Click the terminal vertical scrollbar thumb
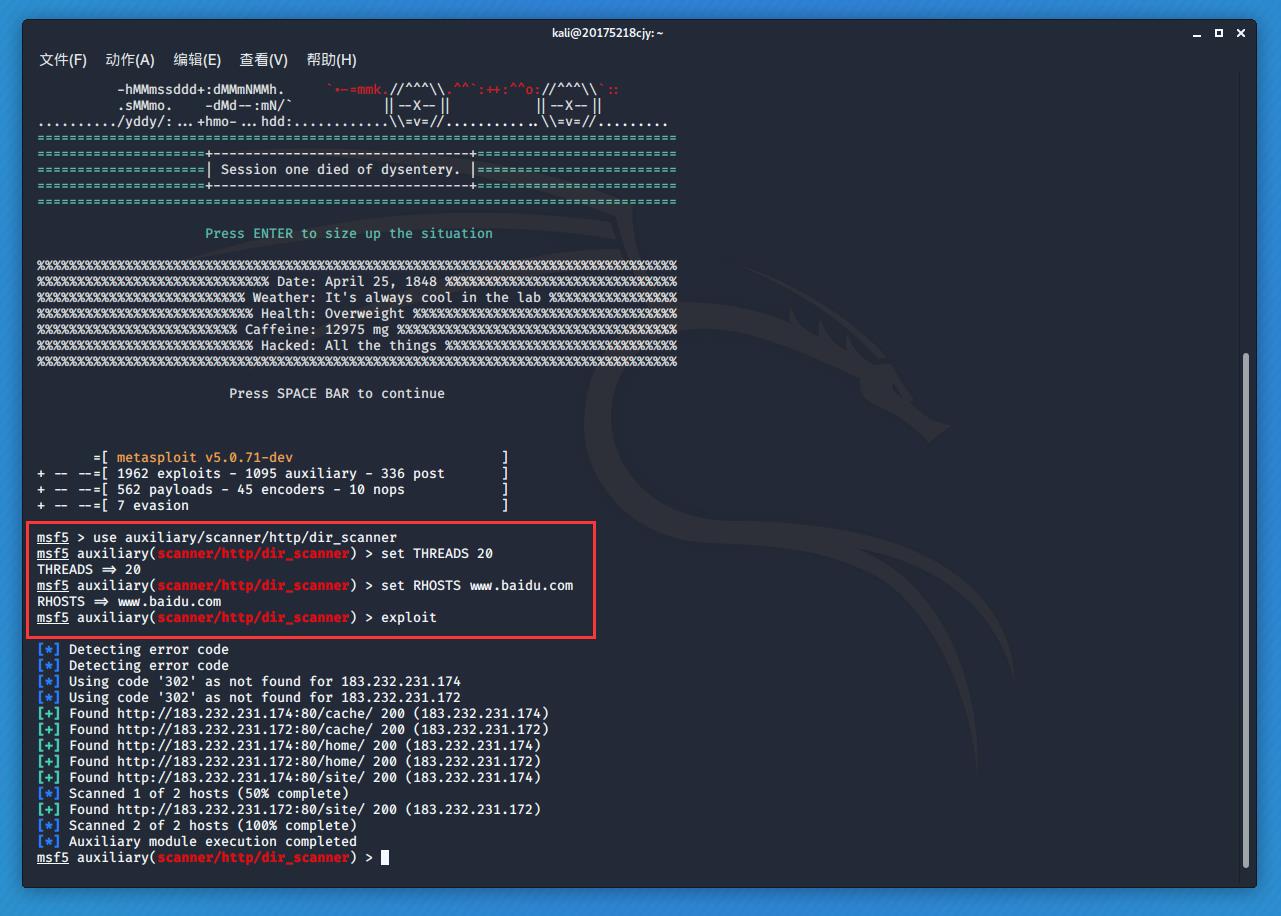The width and height of the screenshot is (1281, 916). 1246,610
